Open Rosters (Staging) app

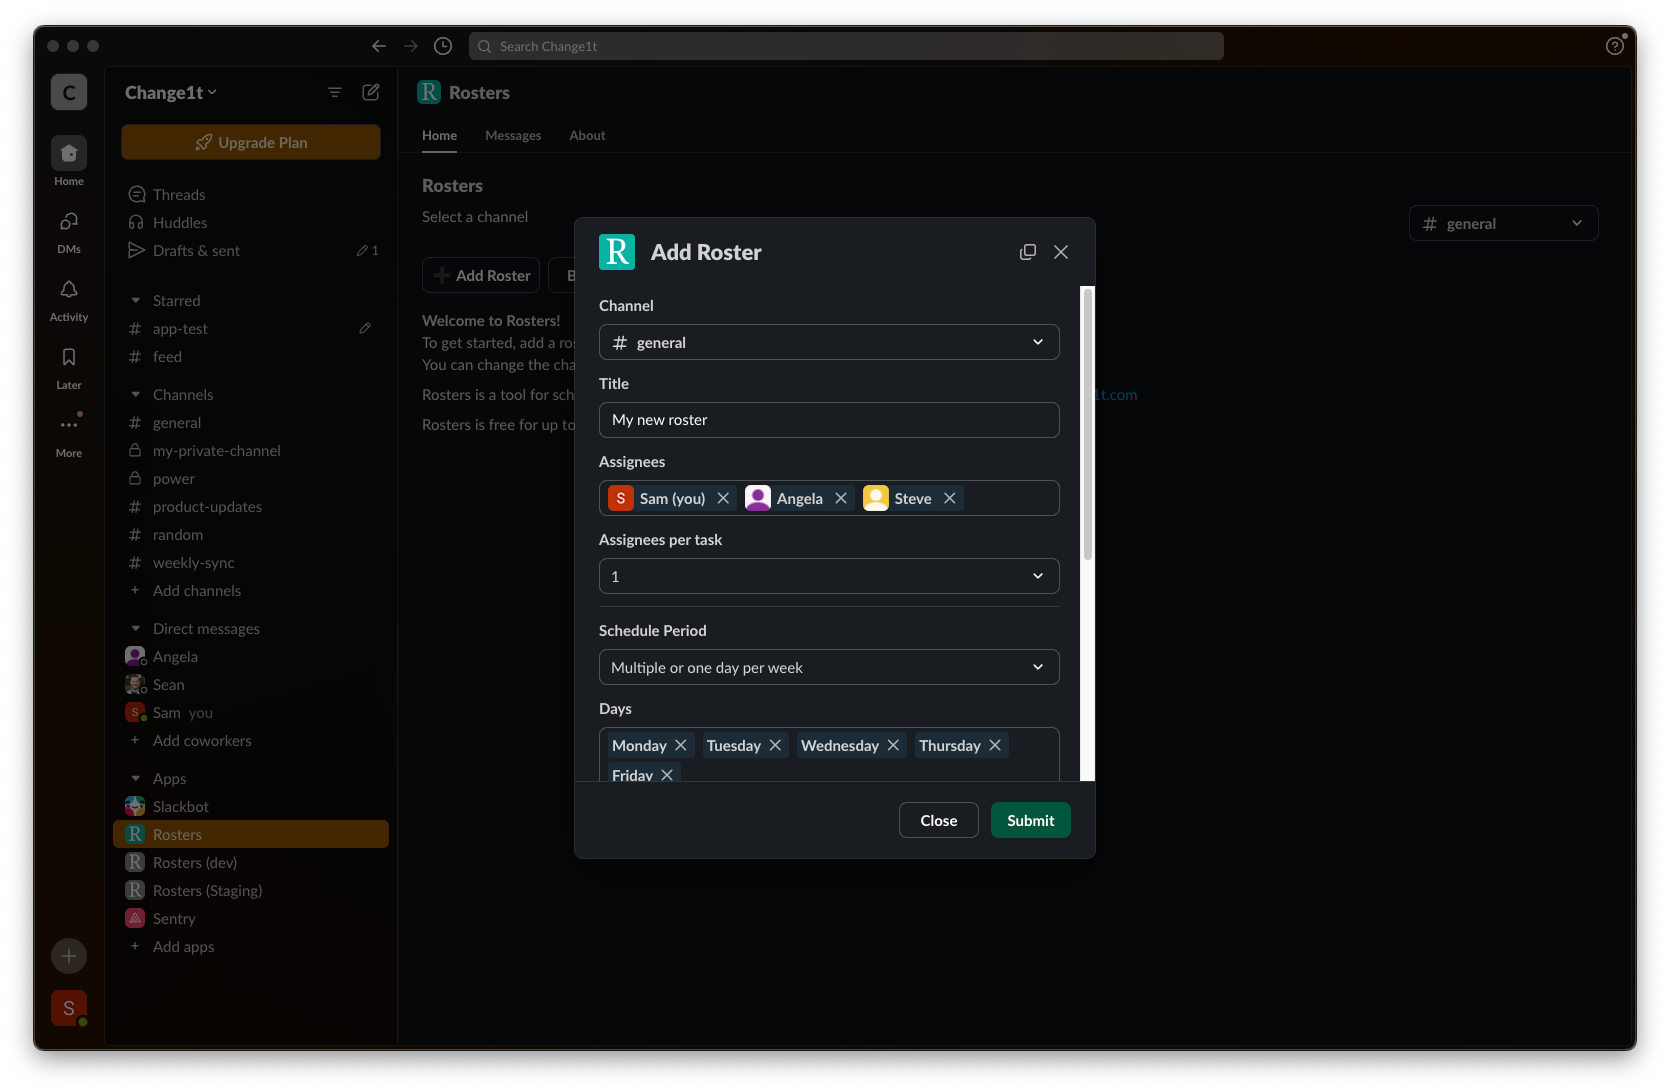[x=251, y=890]
